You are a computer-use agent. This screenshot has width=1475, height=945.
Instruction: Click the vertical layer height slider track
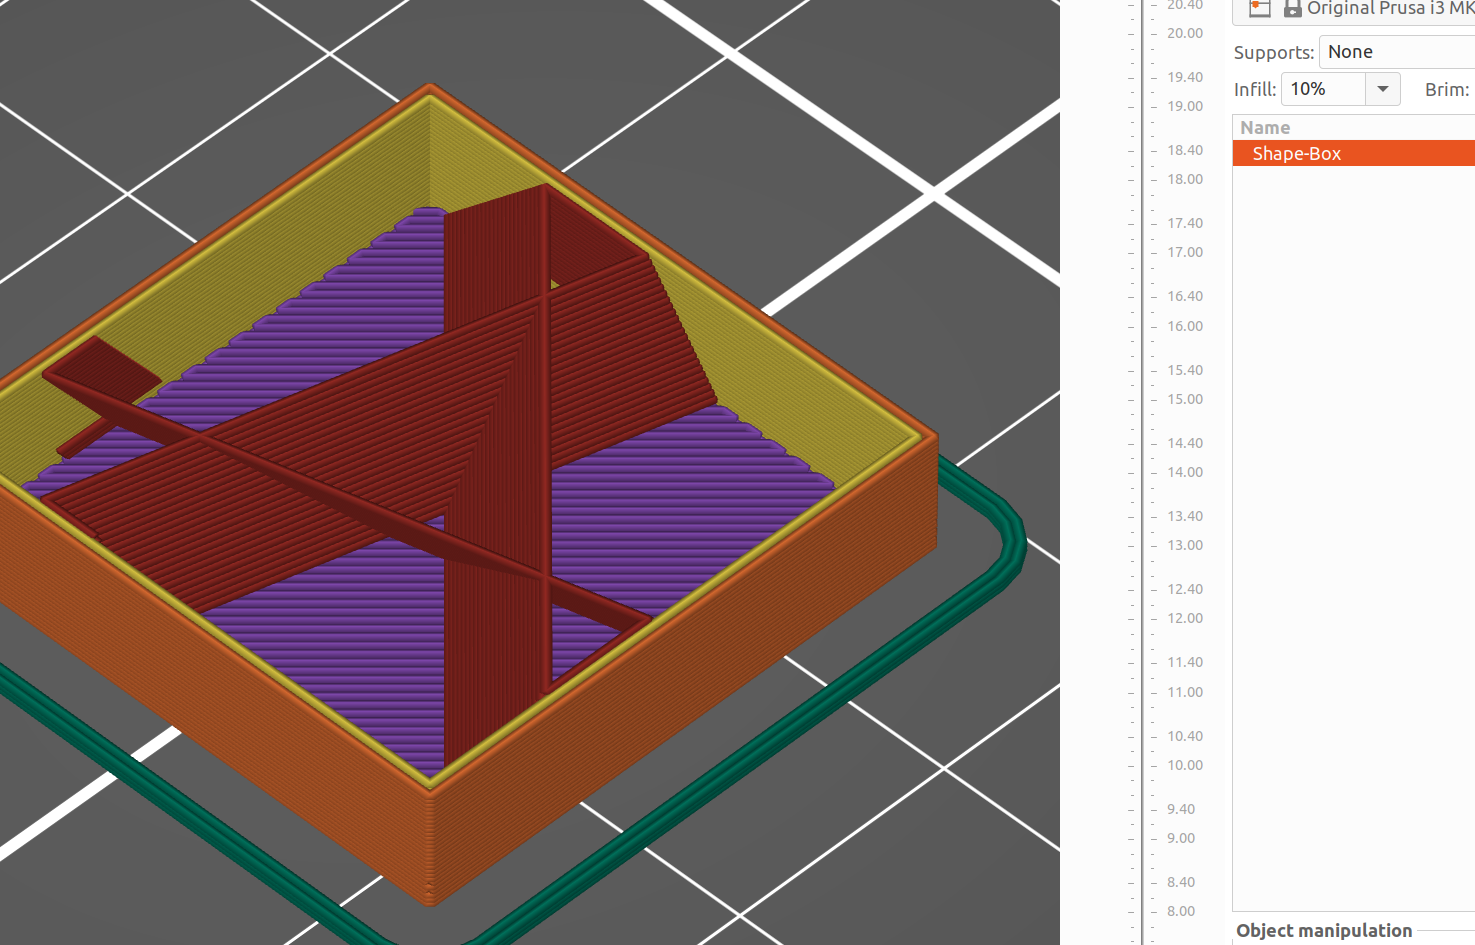click(1142, 472)
